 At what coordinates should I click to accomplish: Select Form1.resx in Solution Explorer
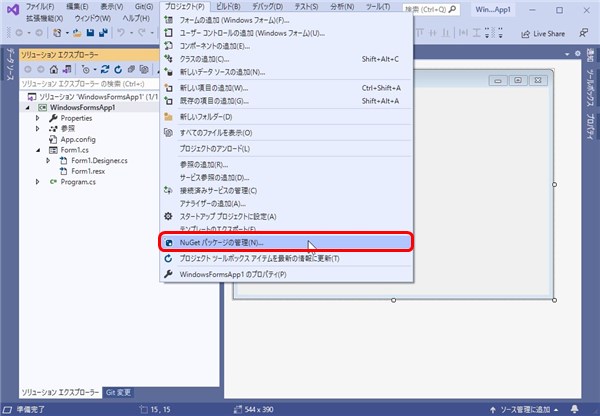tap(88, 171)
